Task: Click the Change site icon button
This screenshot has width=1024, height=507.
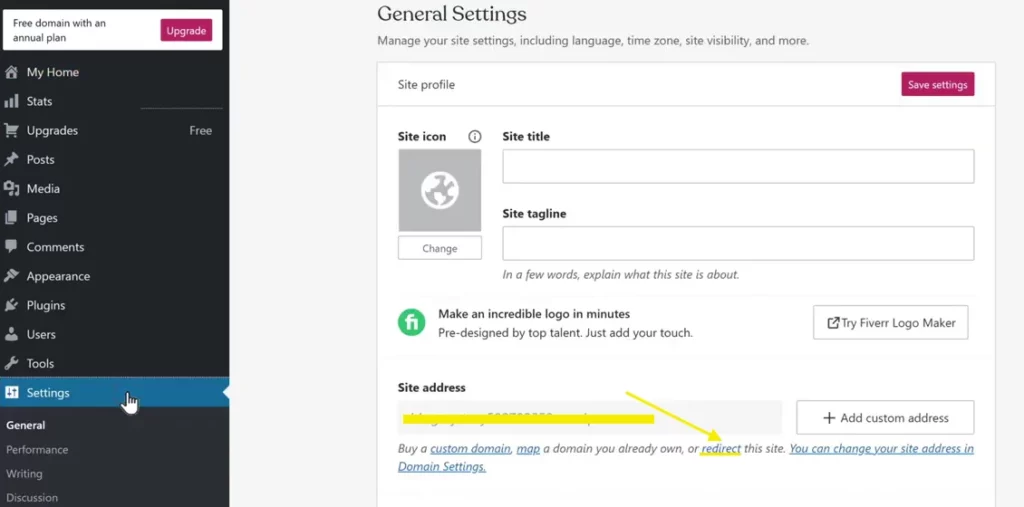Action: (x=440, y=248)
